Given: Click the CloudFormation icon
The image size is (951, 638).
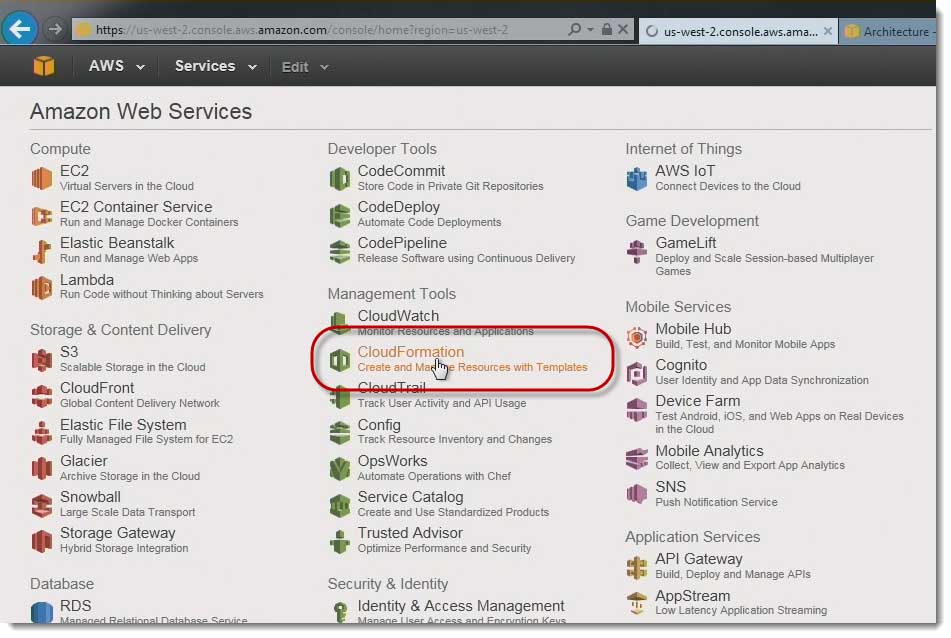Looking at the screenshot, I should 340,360.
